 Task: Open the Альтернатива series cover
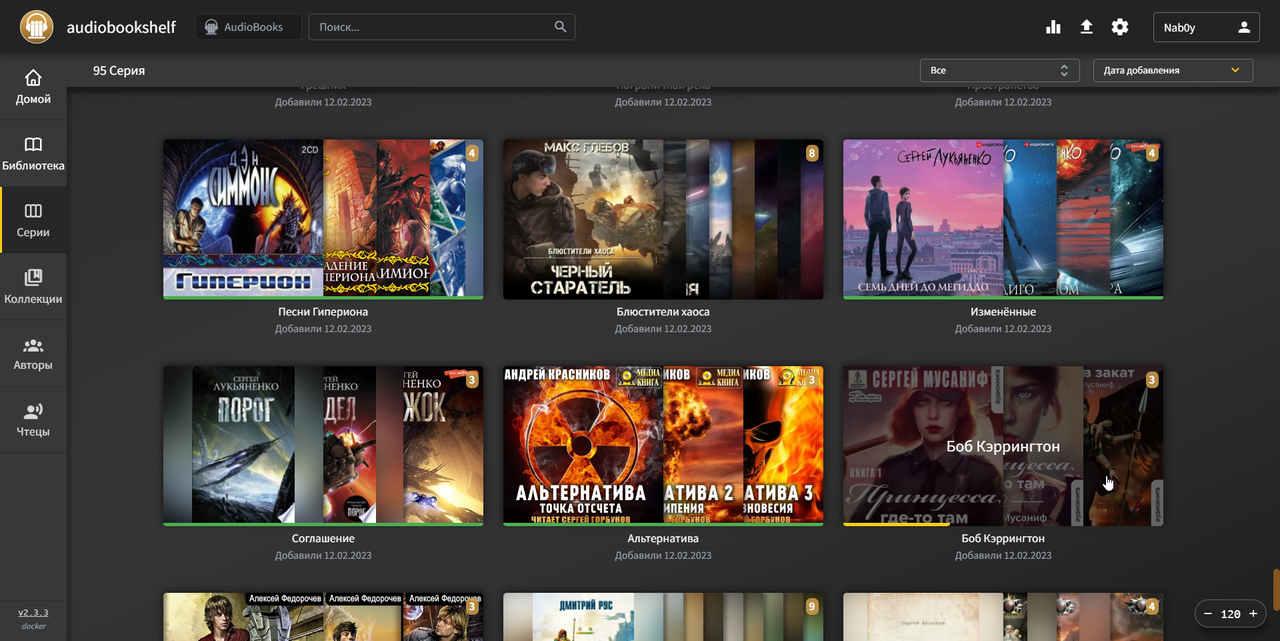663,445
